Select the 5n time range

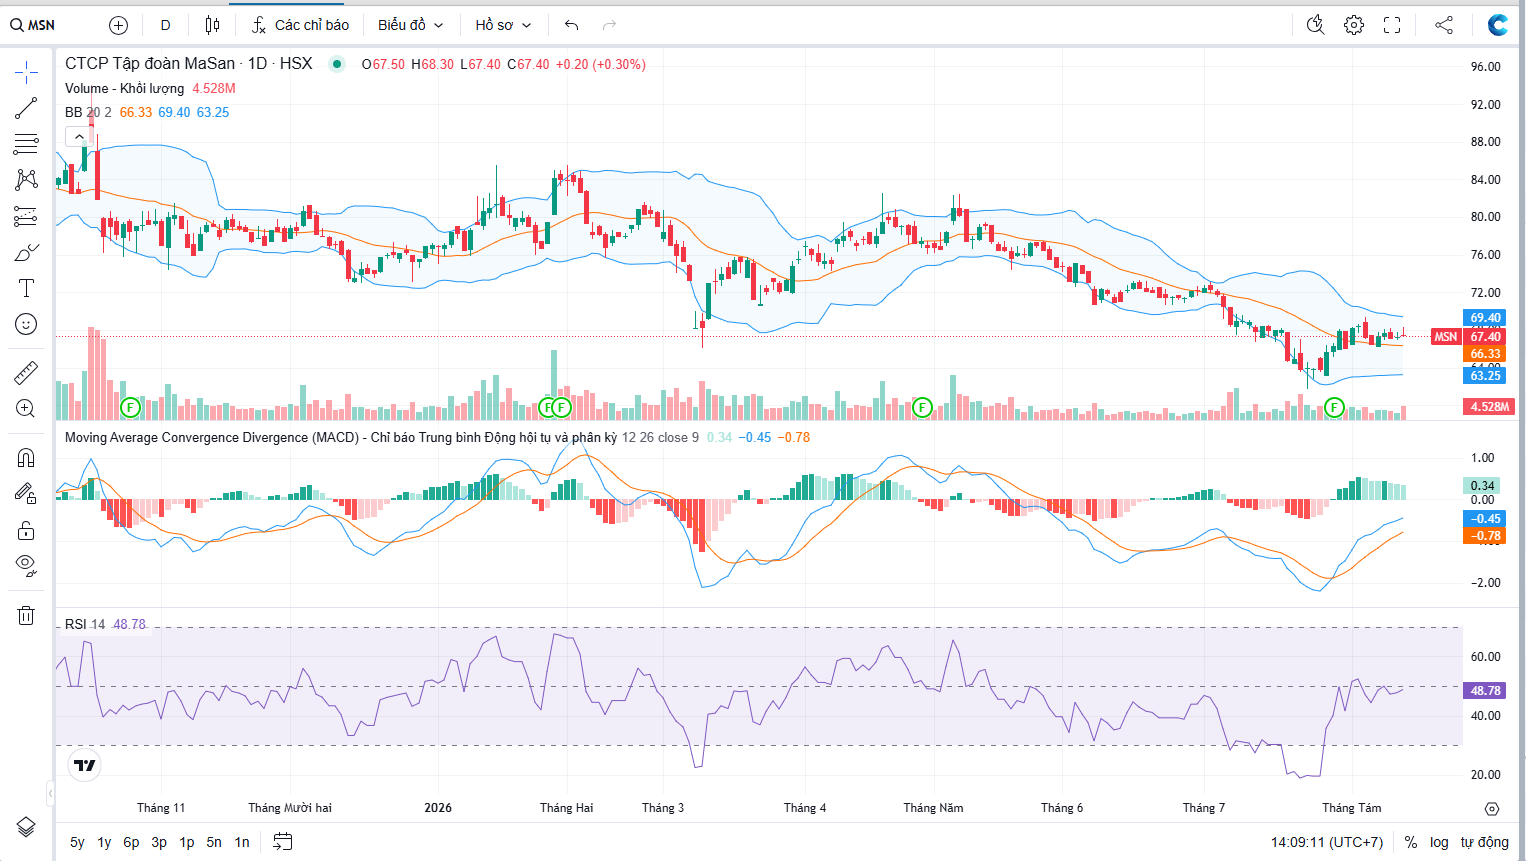click(x=214, y=842)
